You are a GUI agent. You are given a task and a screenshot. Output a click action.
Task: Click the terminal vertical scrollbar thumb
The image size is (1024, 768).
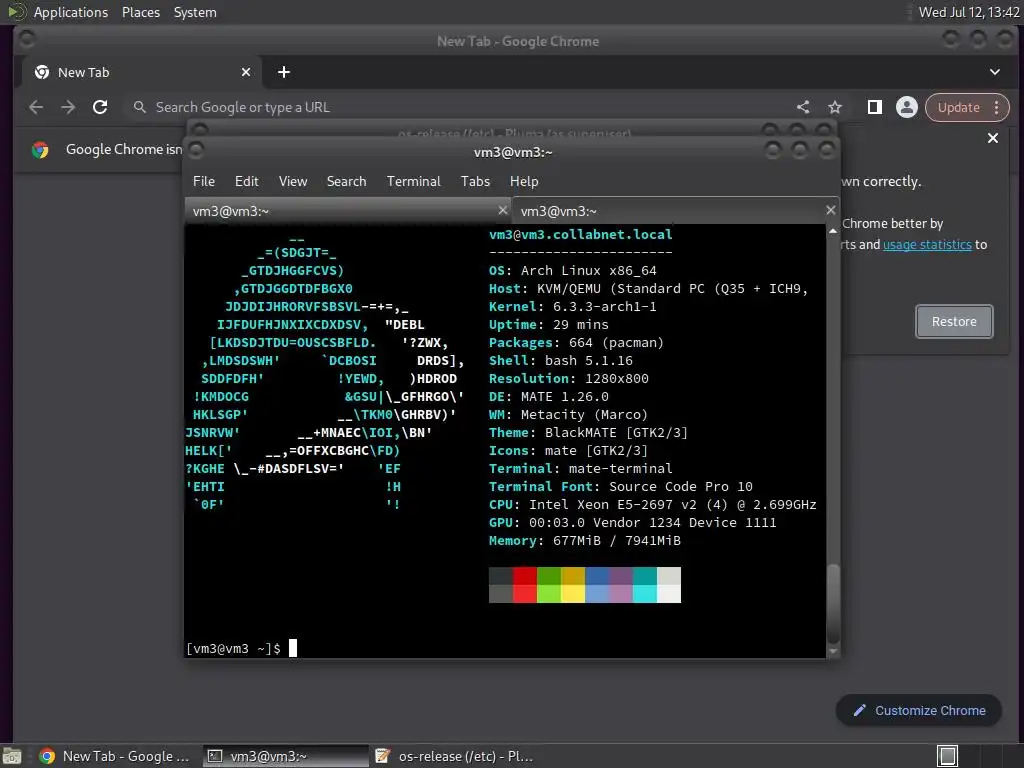point(833,603)
